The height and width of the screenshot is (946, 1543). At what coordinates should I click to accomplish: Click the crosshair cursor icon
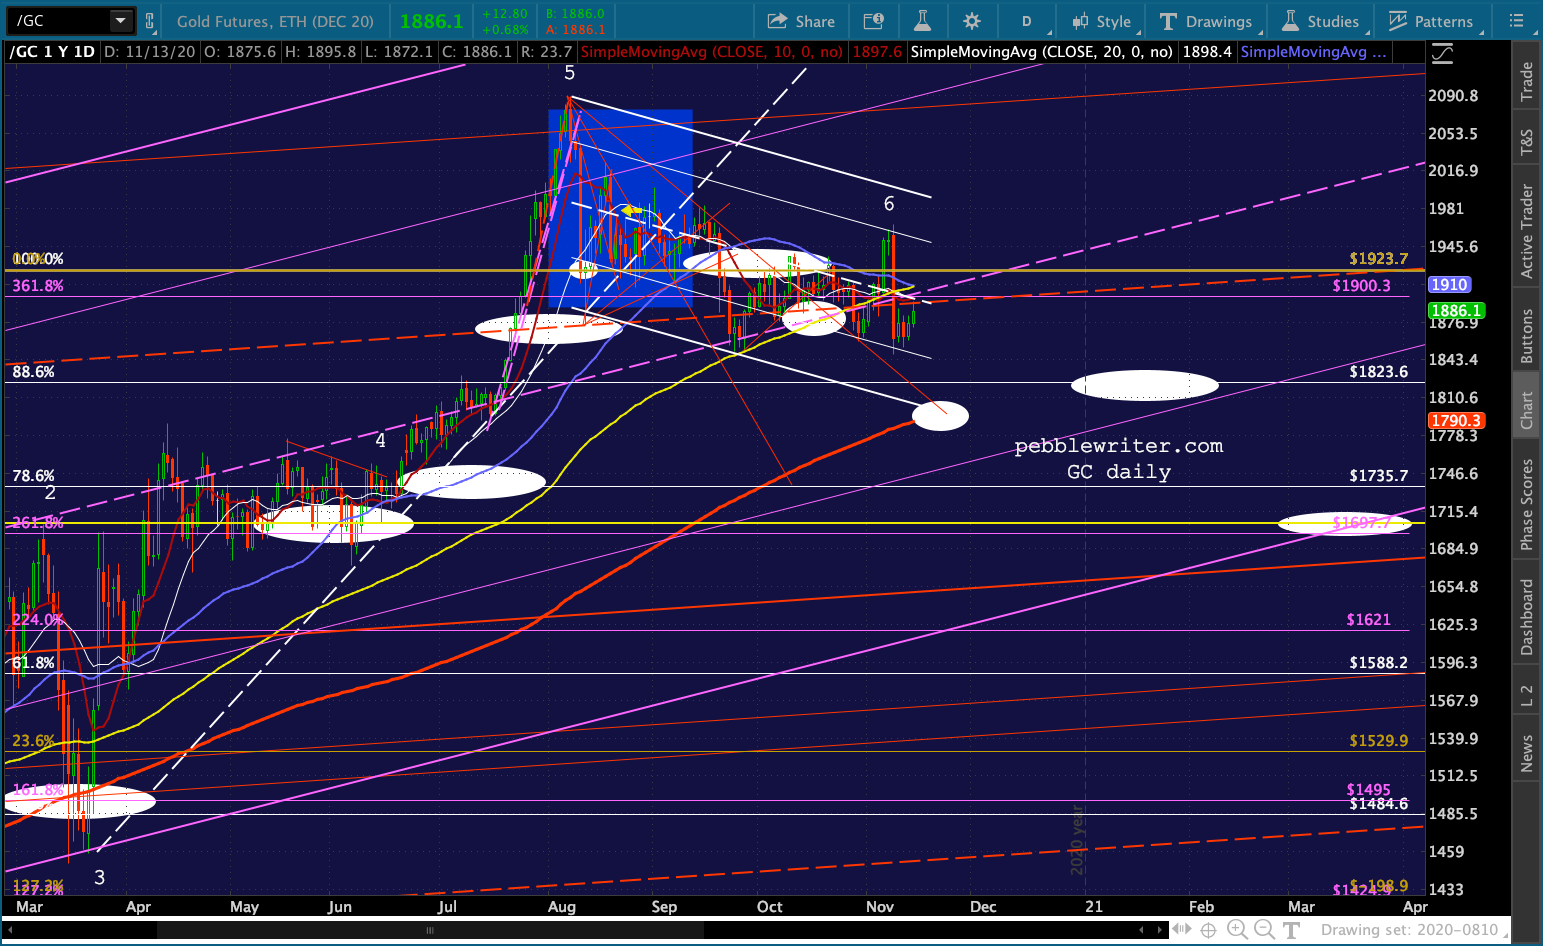click(1208, 930)
